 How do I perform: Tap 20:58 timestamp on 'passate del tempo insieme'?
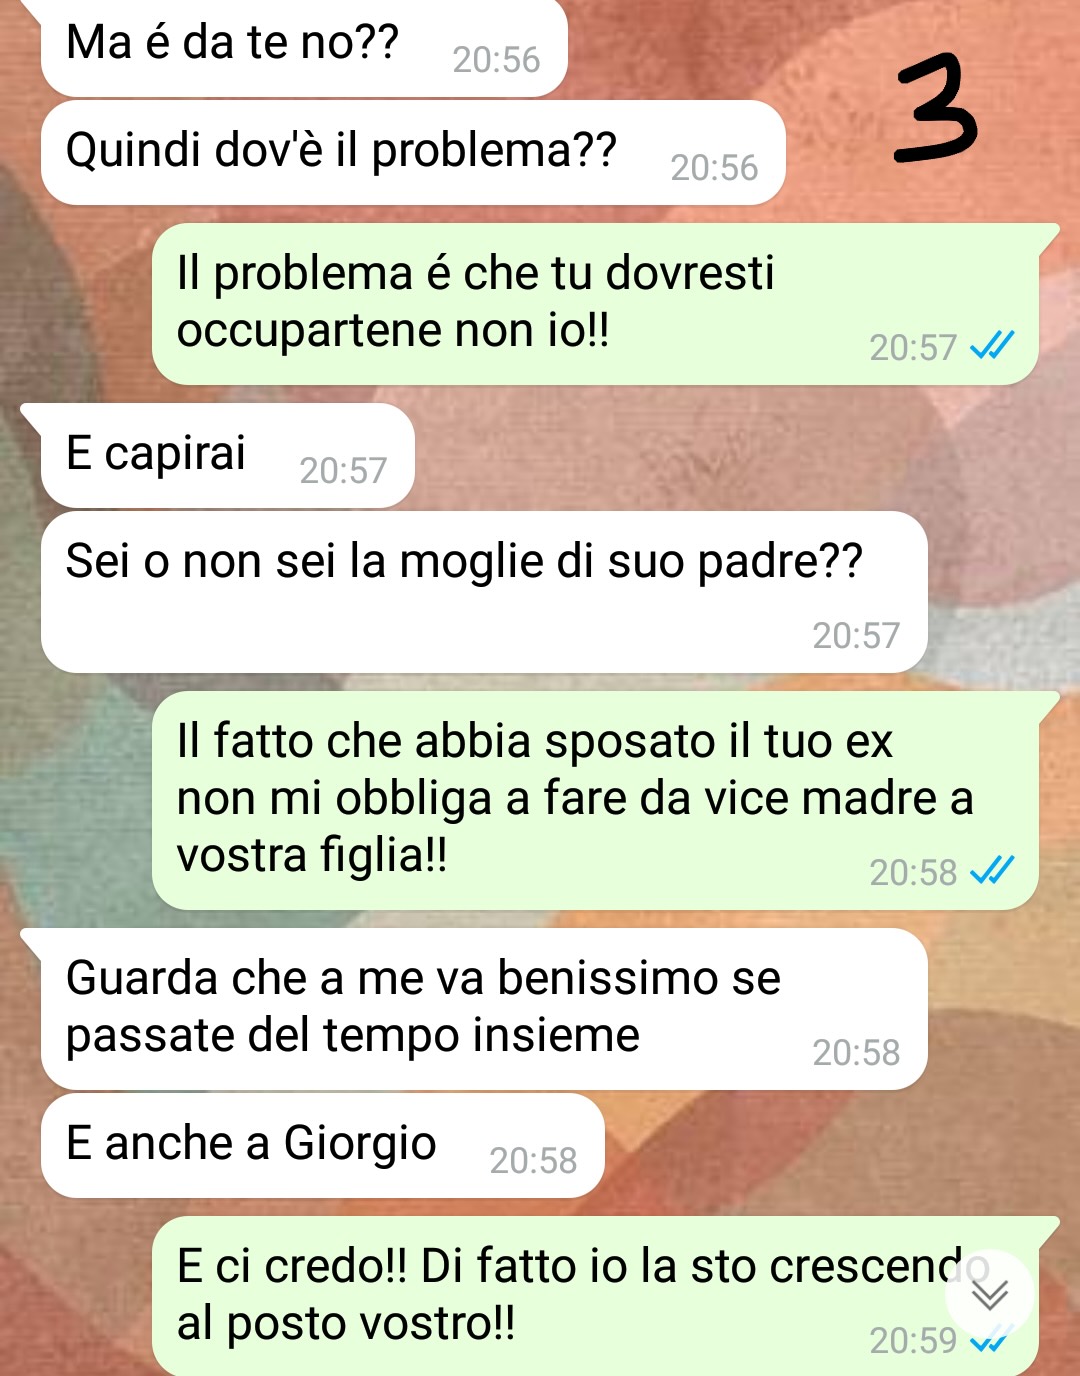coord(856,1052)
